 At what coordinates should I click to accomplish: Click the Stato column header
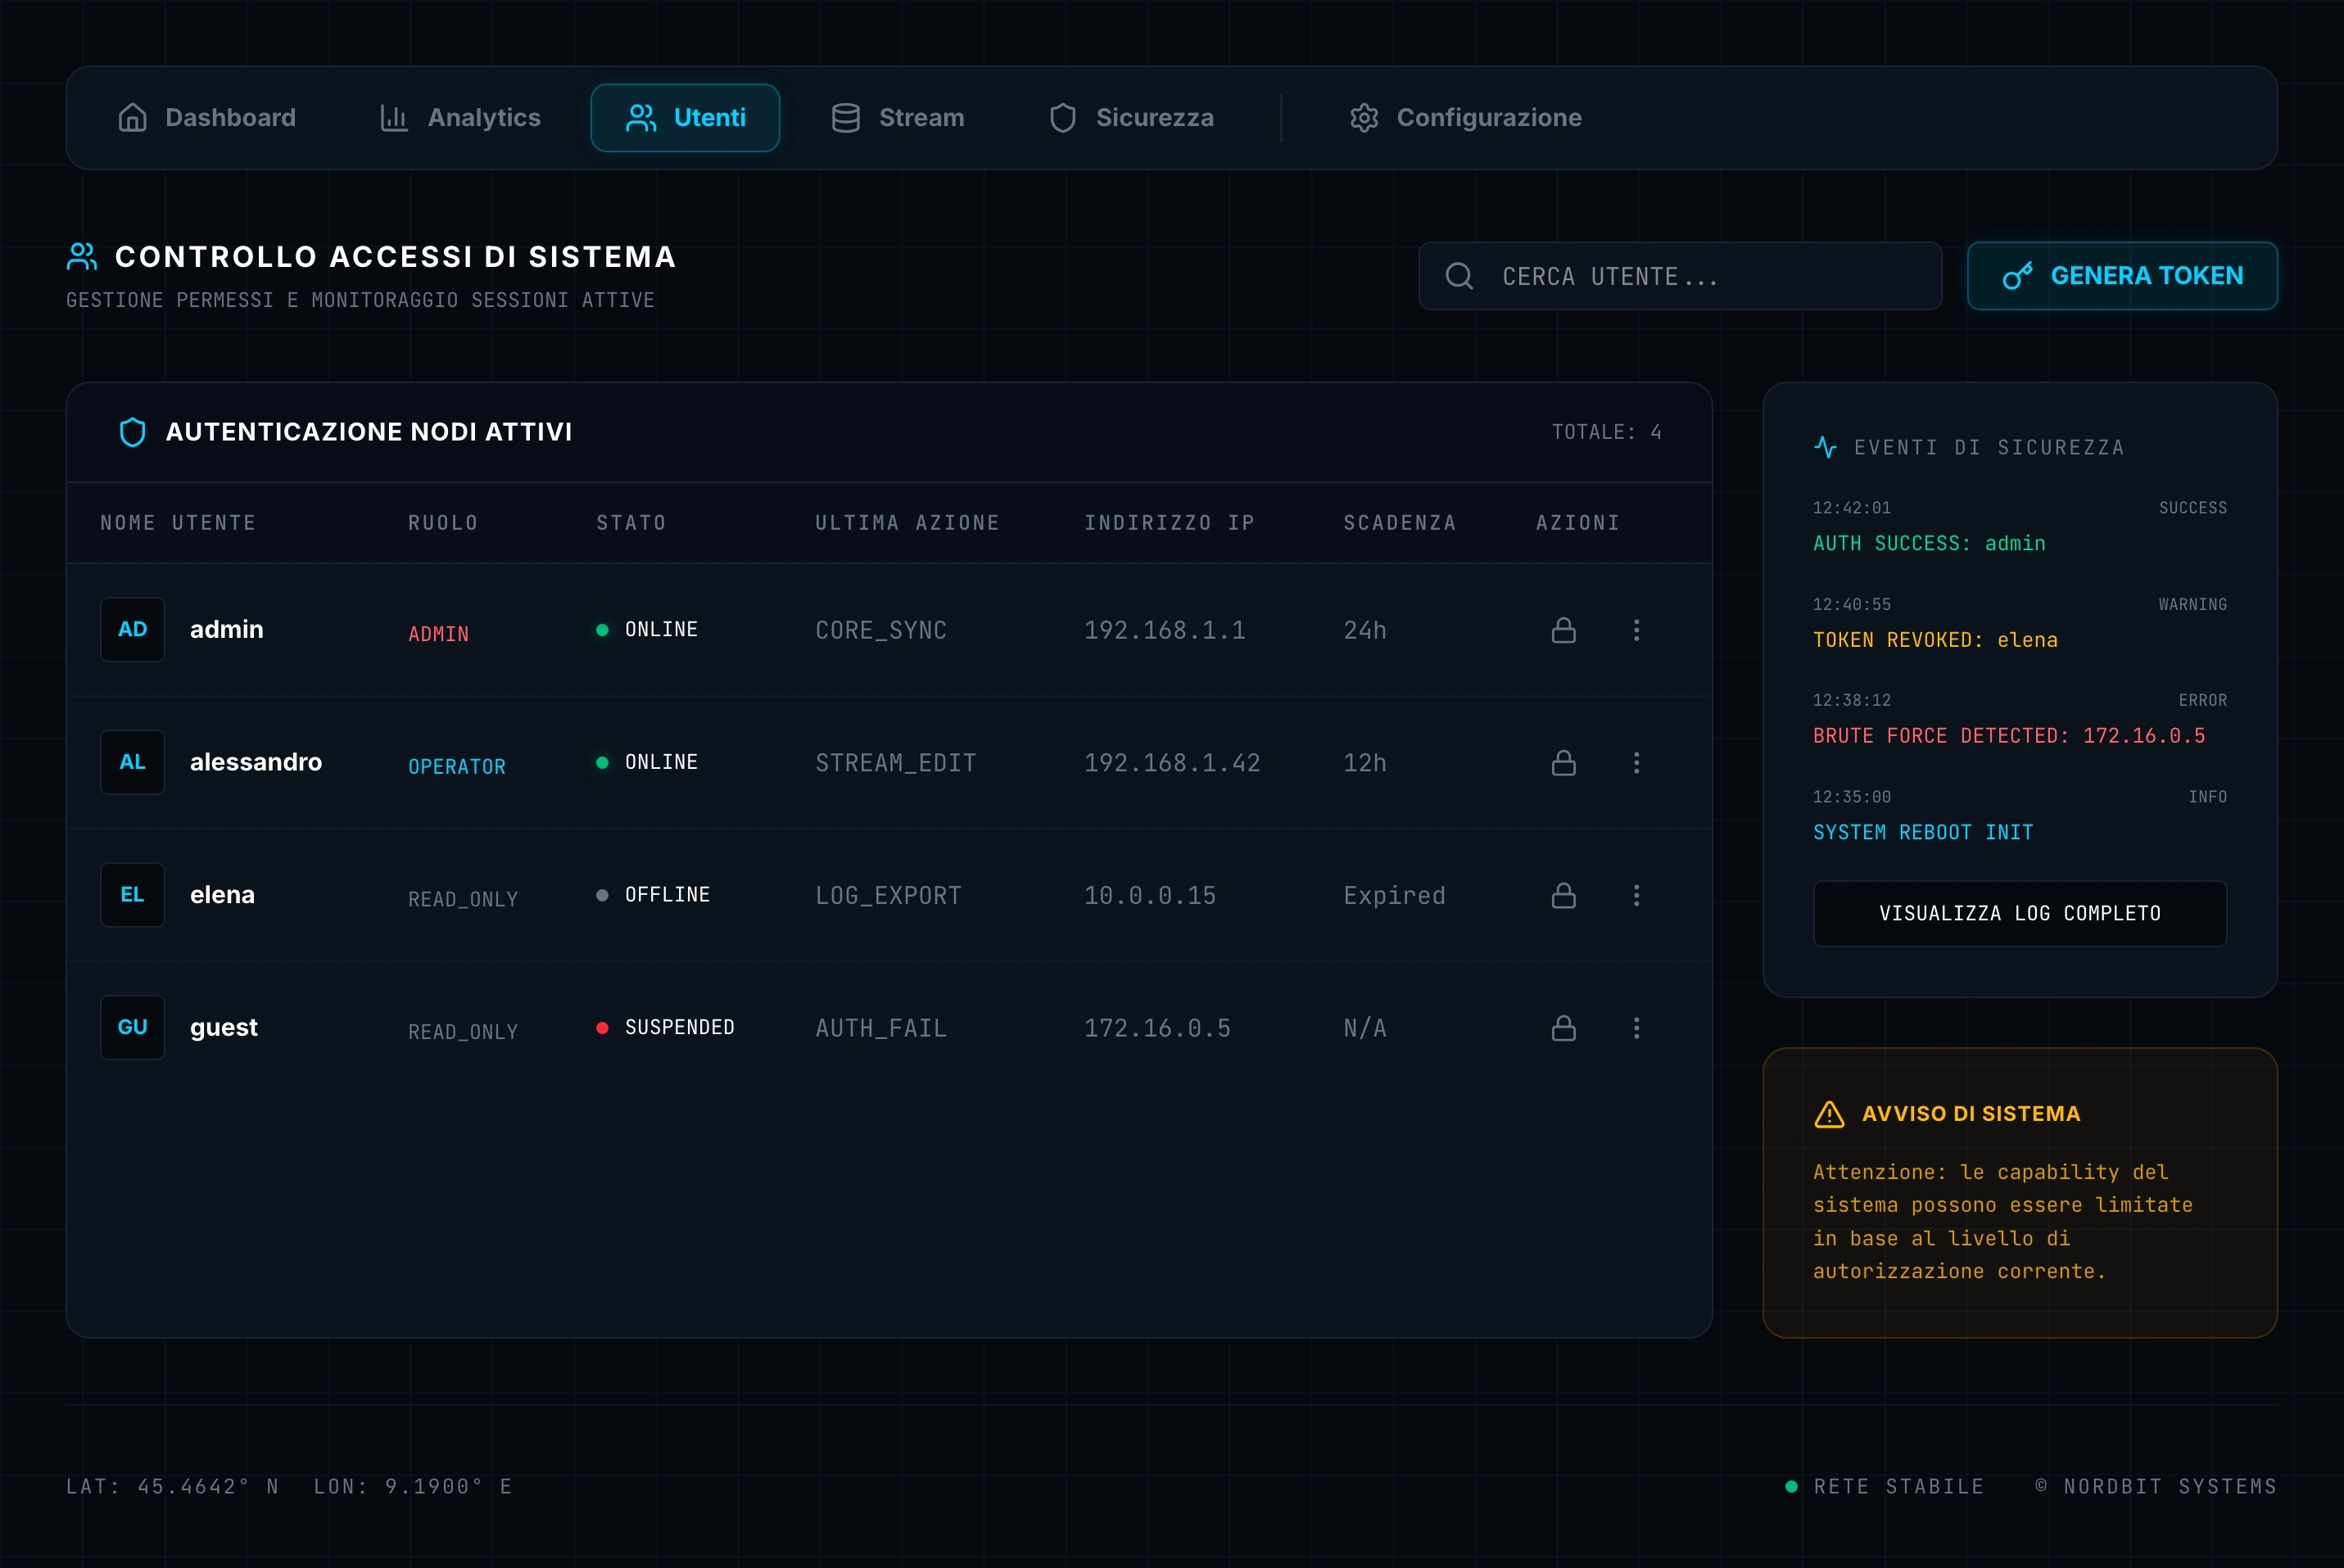point(631,523)
